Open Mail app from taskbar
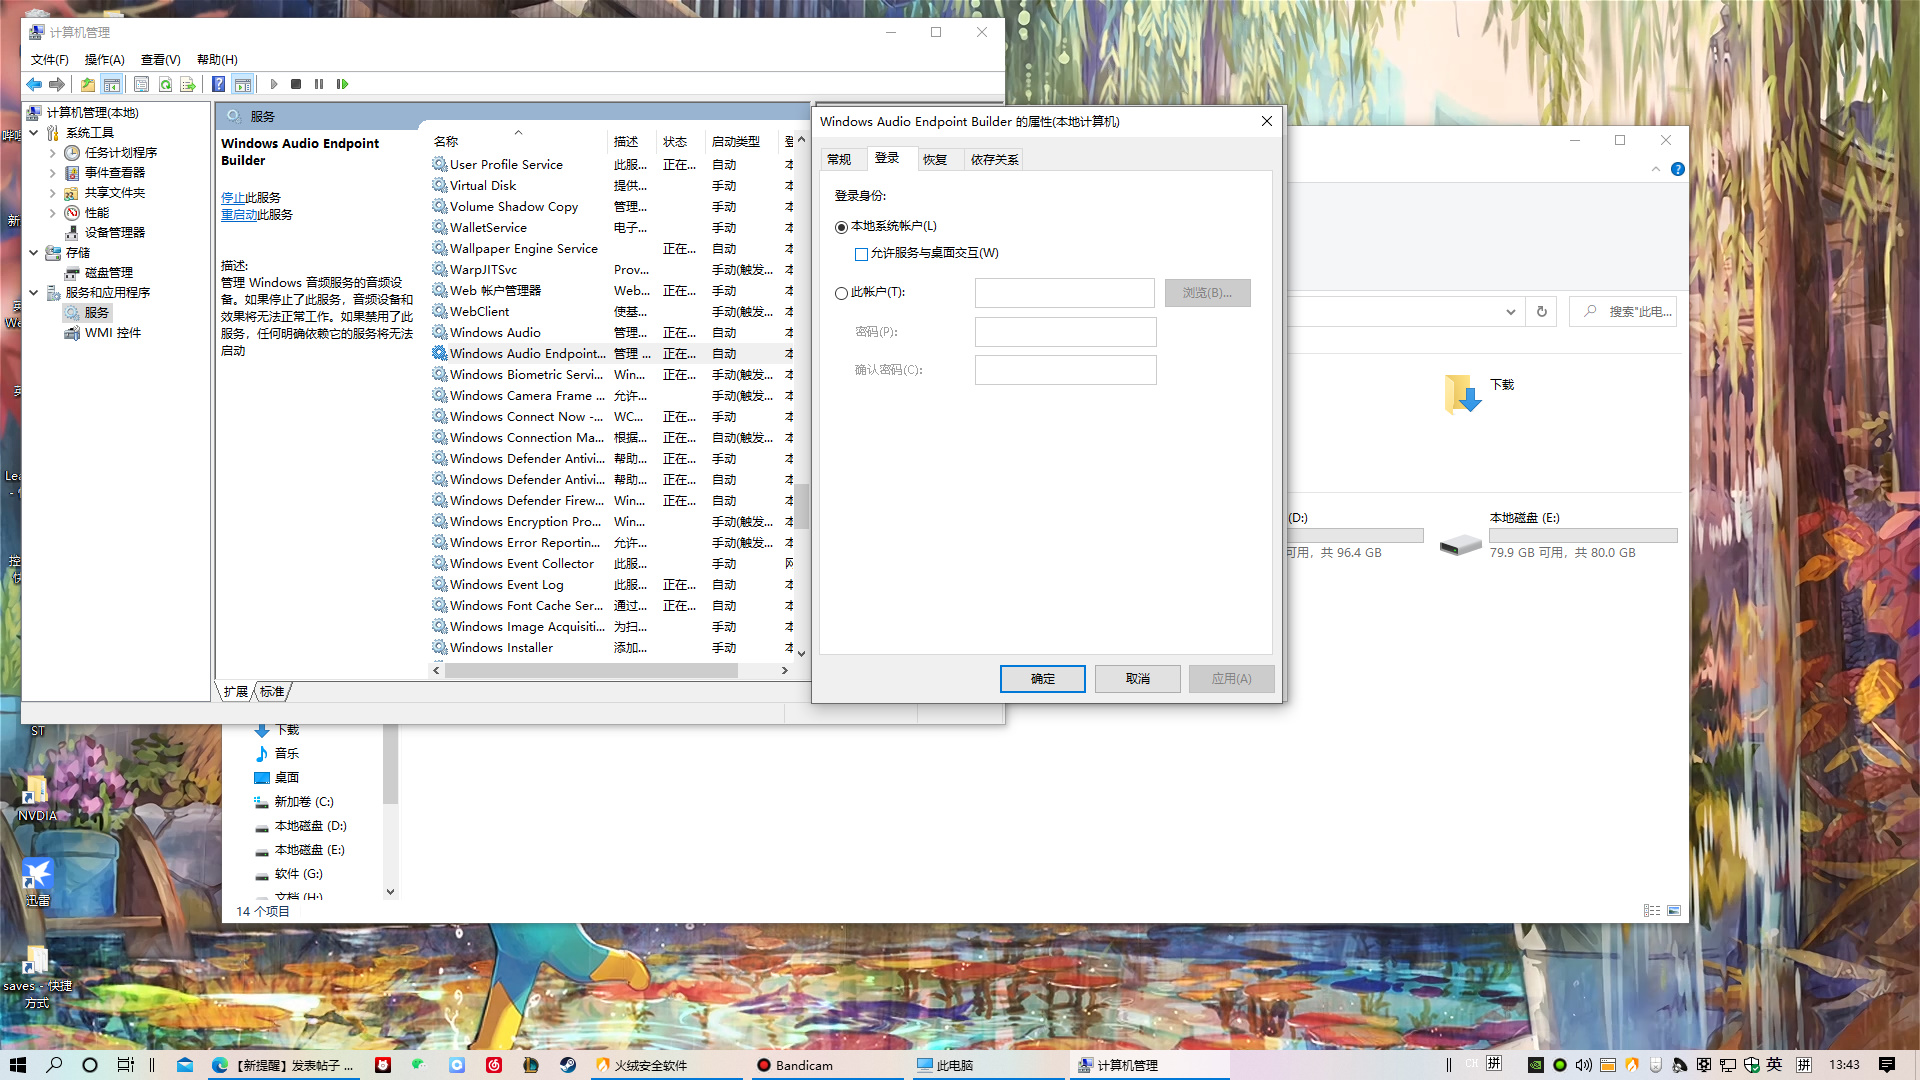 pos(185,1065)
